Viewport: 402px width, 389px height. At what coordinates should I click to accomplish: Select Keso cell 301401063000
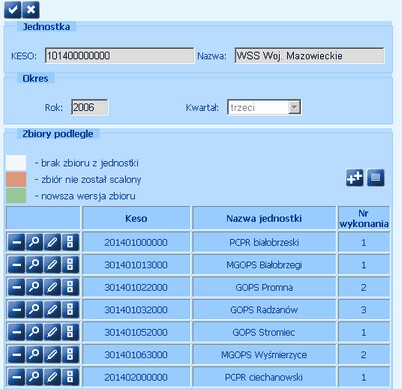pos(136,354)
